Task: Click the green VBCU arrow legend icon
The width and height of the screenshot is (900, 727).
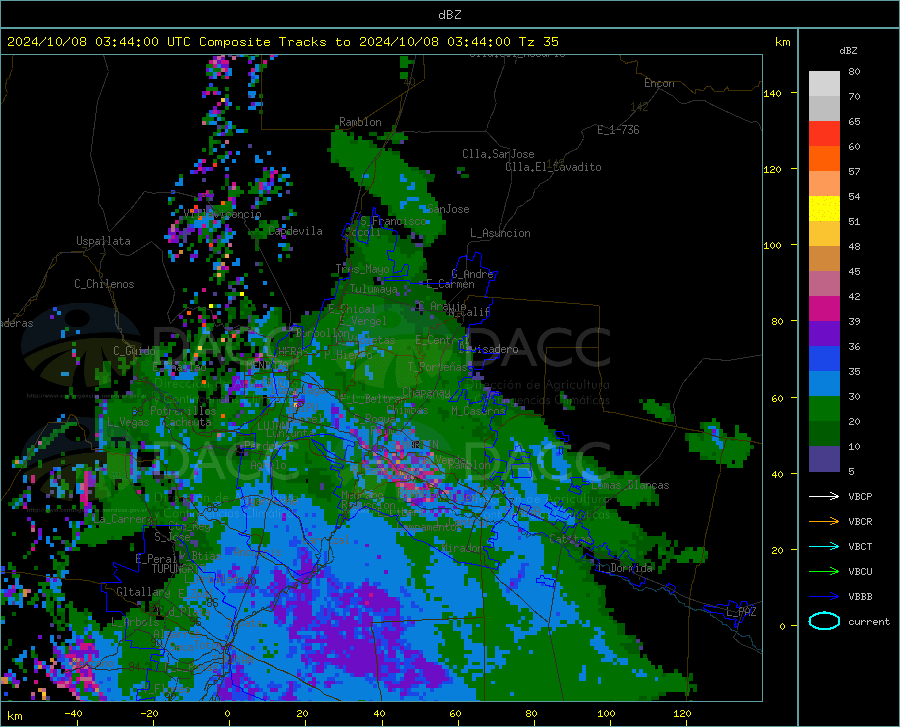Action: (824, 572)
